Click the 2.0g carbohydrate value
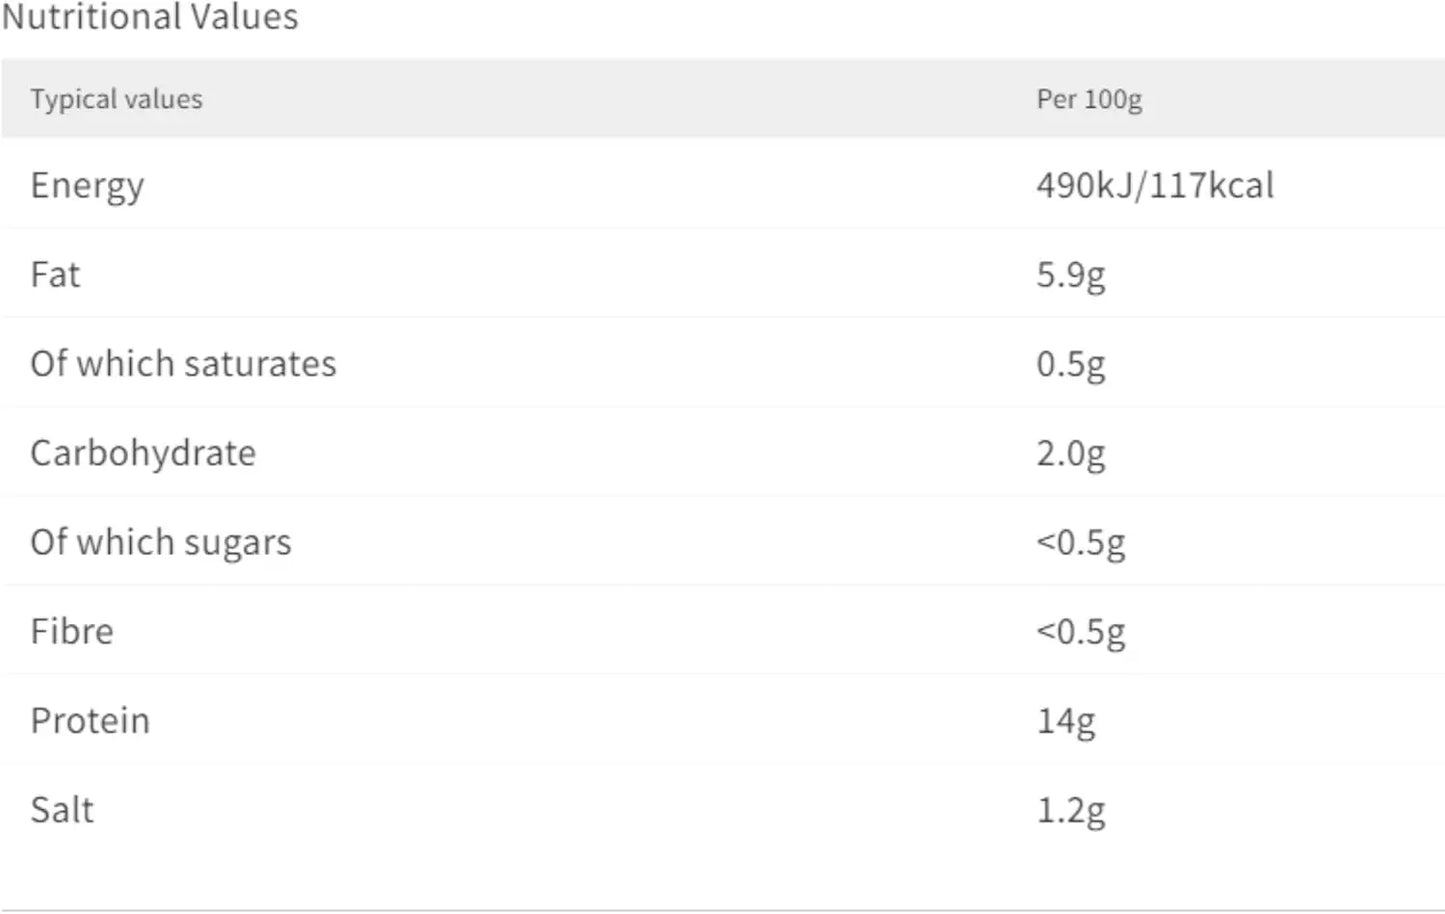1445x914 pixels. click(x=1070, y=453)
